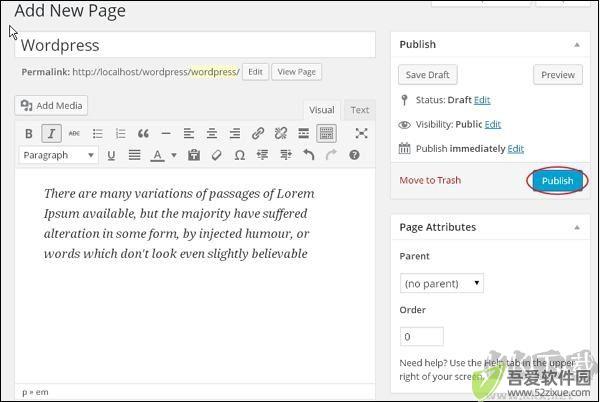
Task: Apply text color with A icon
Action: point(157,155)
